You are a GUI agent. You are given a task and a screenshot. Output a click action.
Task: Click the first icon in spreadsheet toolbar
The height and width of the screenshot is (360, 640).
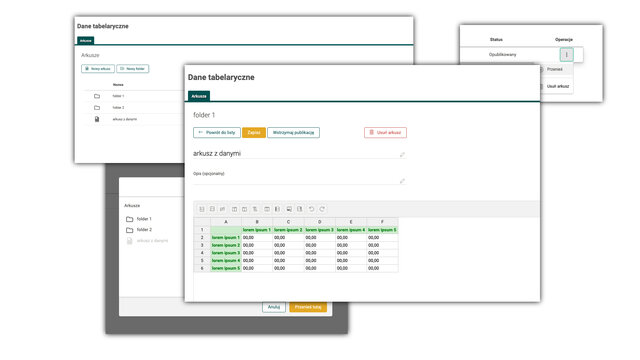coord(202,209)
